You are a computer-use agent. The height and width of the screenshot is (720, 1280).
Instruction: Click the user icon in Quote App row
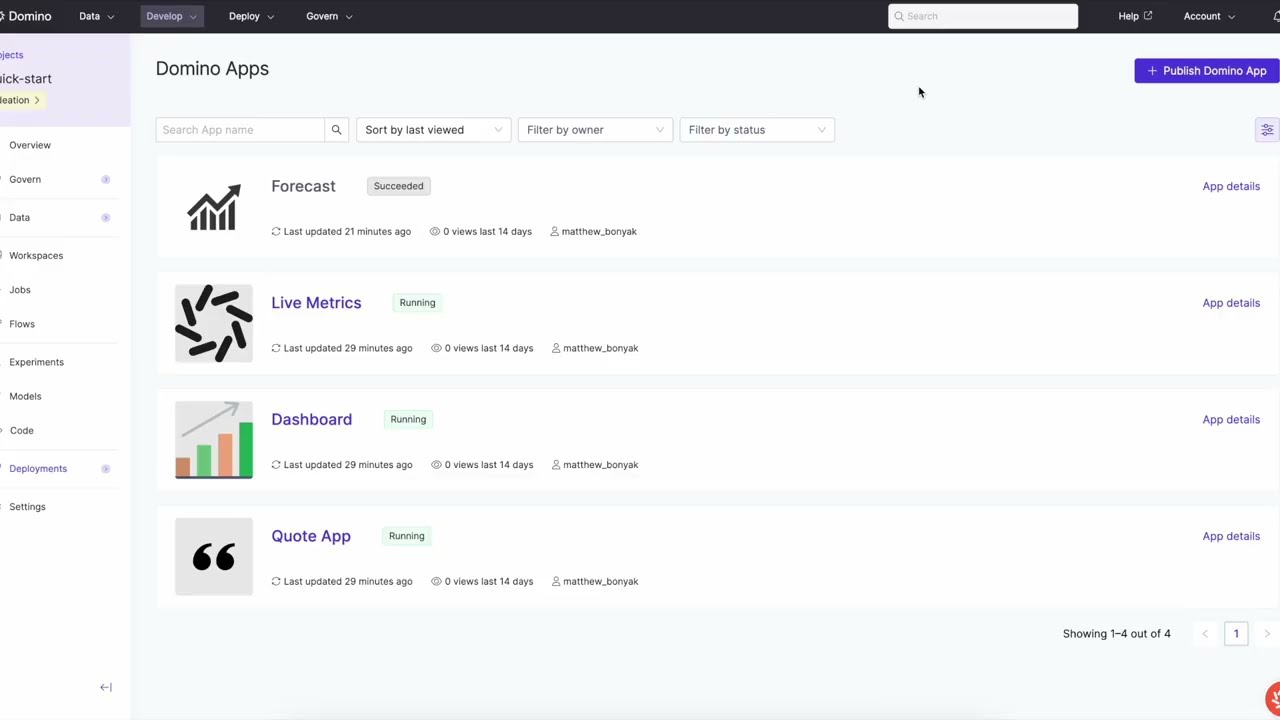pos(556,581)
